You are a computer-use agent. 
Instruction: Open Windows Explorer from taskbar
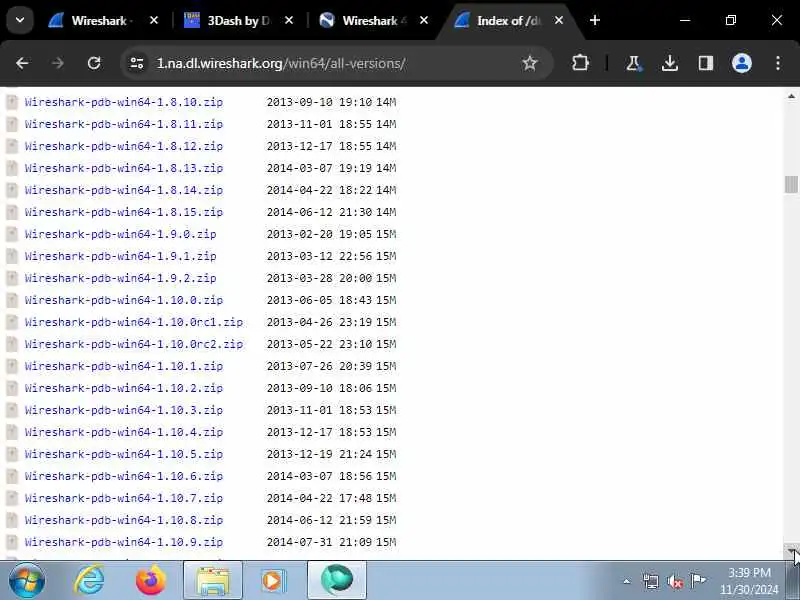pos(213,581)
